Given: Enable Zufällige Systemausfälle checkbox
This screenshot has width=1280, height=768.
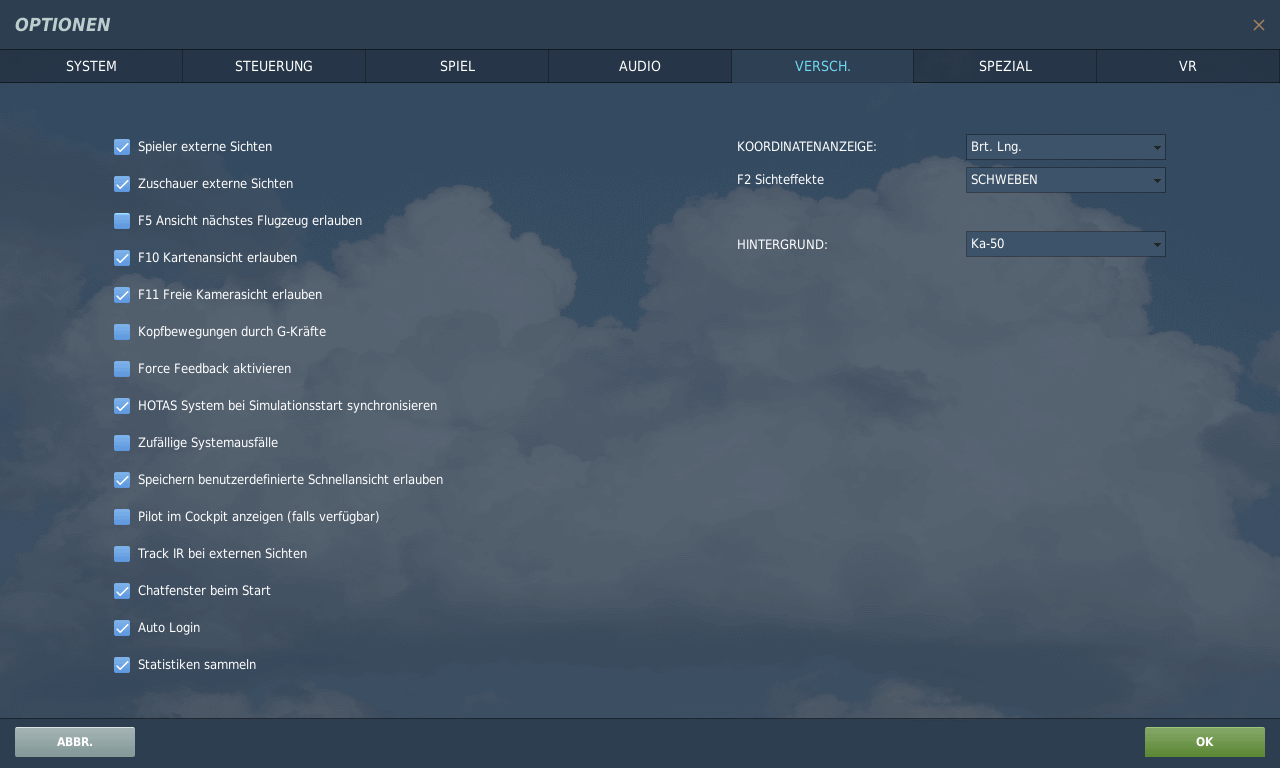Looking at the screenshot, I should (x=122, y=443).
